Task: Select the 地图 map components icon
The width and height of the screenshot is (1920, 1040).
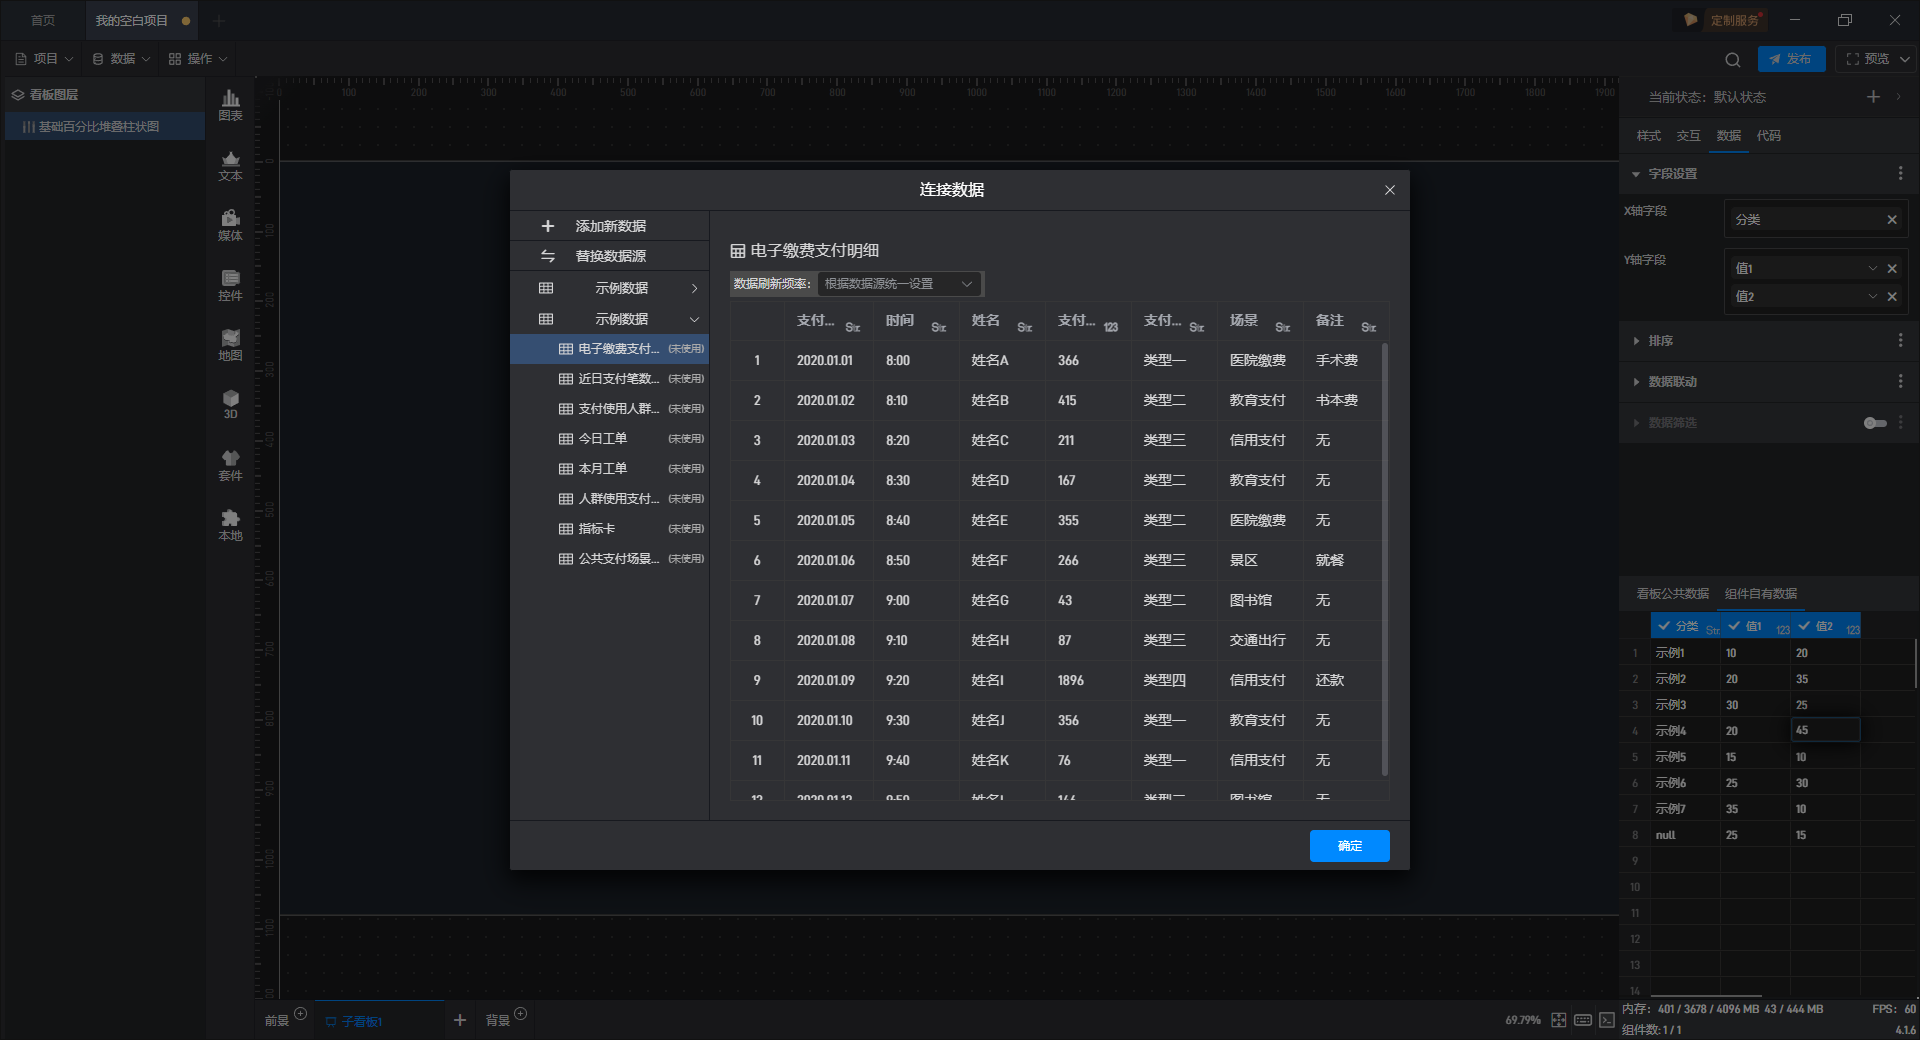Action: (x=230, y=344)
